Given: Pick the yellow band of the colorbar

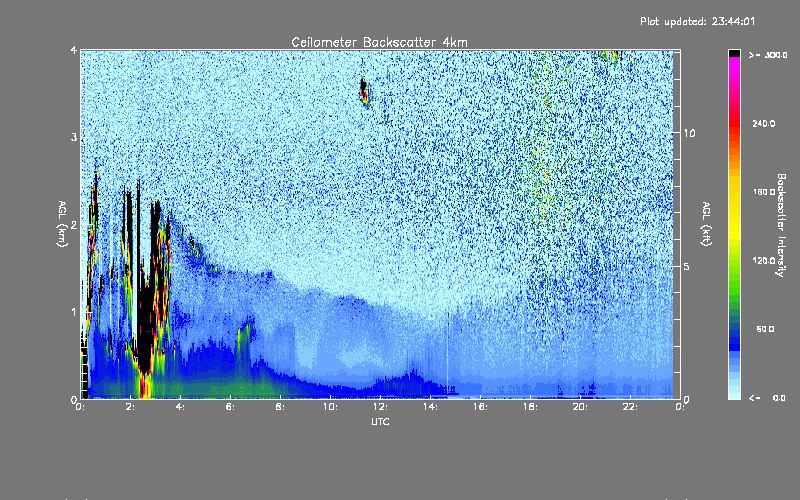Looking at the screenshot, I should pos(734,209).
